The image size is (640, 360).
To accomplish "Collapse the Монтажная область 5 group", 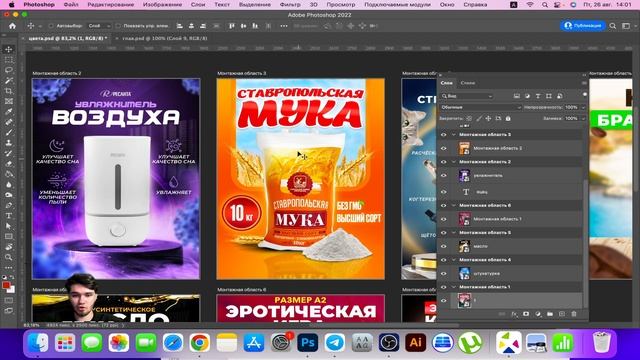I will 453,233.
